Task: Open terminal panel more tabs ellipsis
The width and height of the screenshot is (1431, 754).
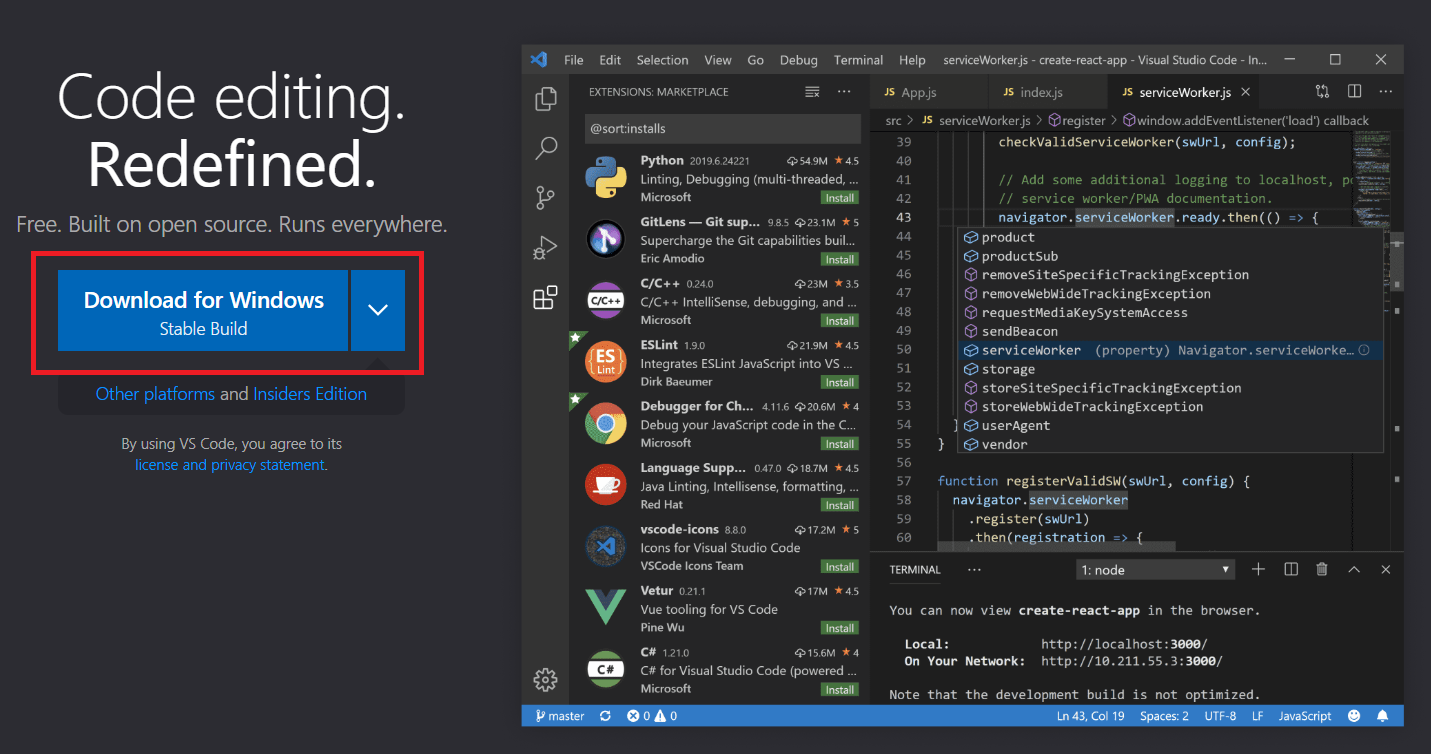Action: [975, 569]
